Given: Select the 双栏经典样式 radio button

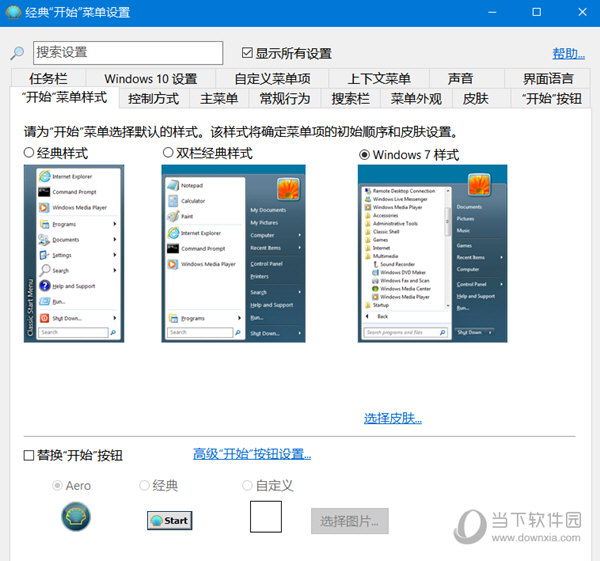Looking at the screenshot, I should [x=168, y=153].
